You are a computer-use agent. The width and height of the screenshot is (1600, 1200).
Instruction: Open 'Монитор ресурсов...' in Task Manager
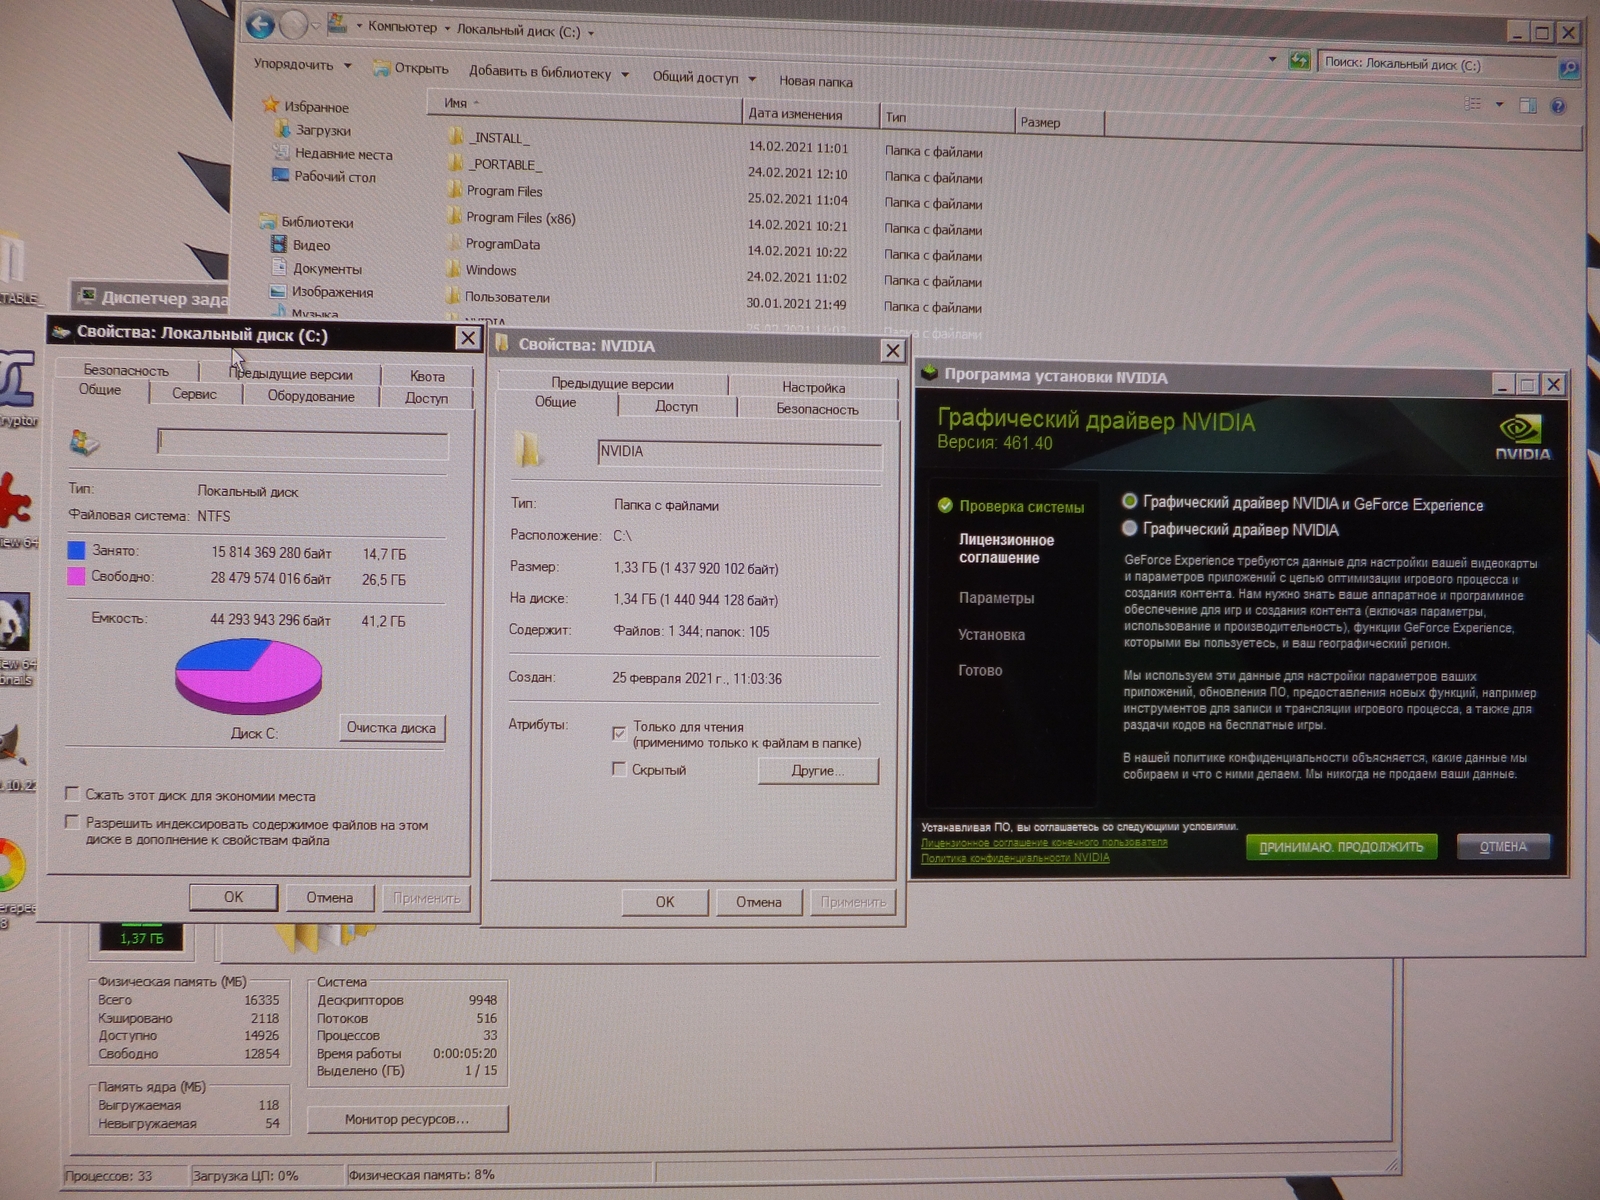(x=407, y=1119)
